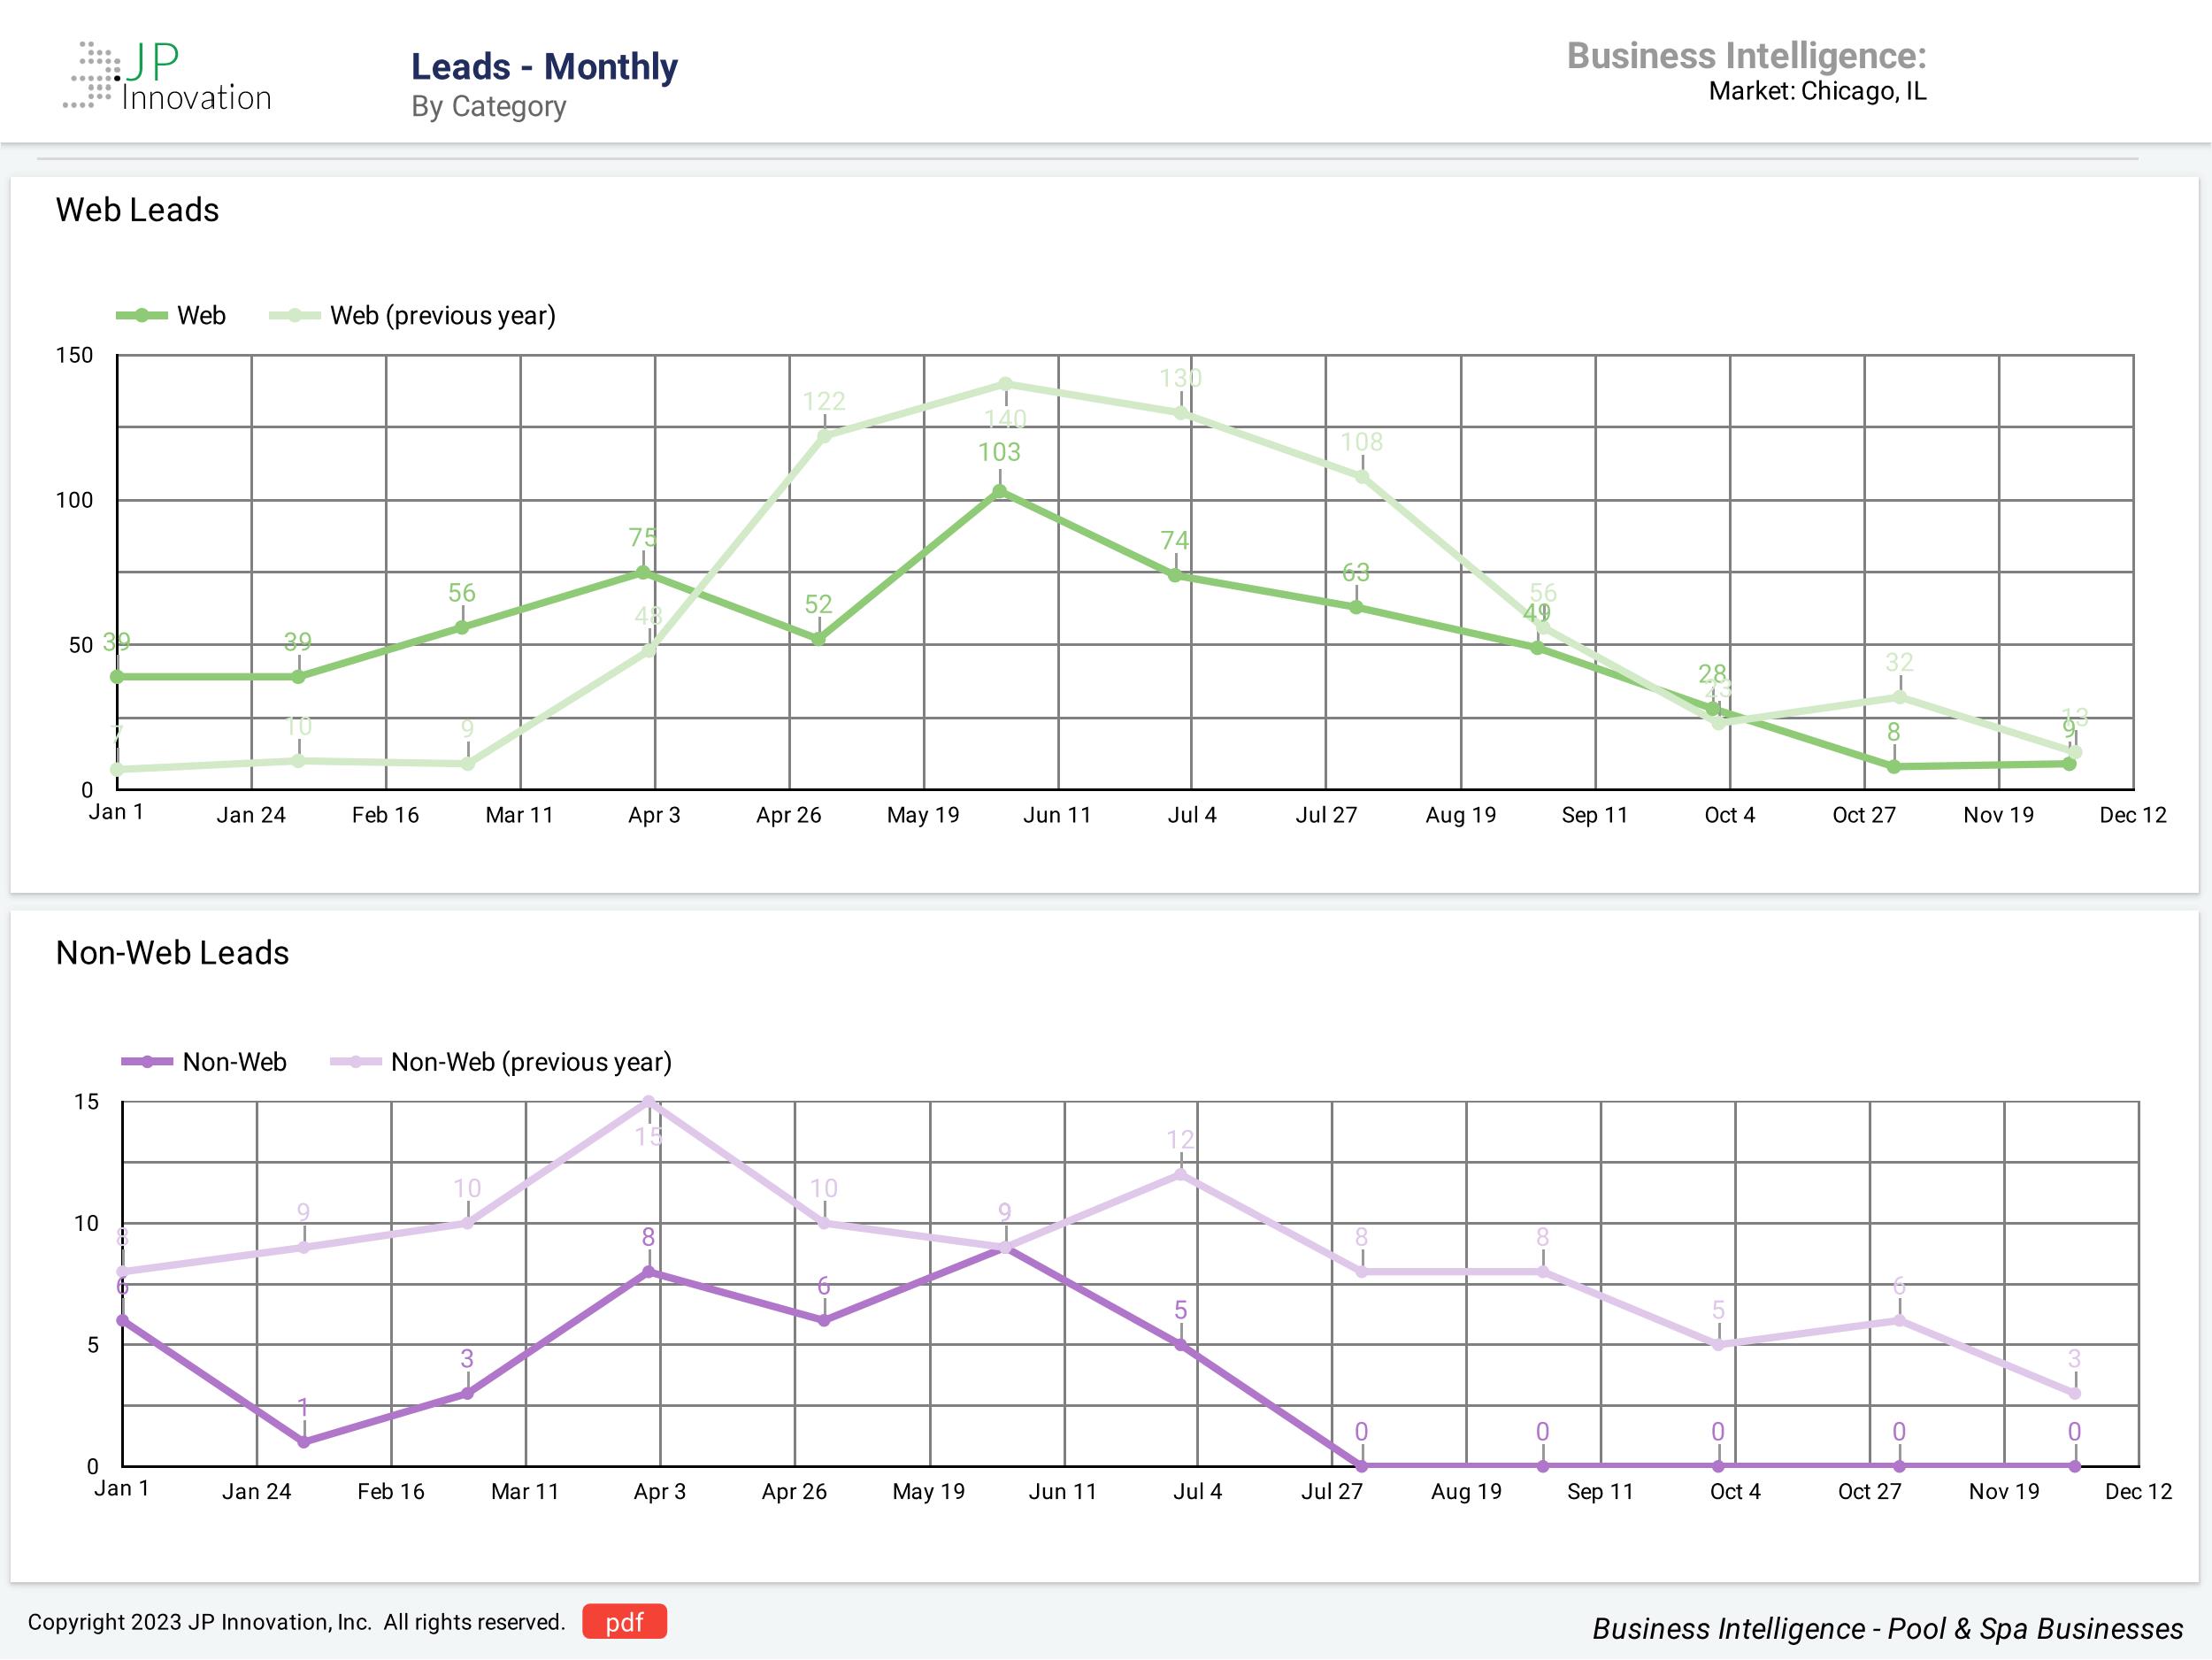Screen dimensions: 2212x1660
Task: Click the Leads - Monthly title
Action: pyautogui.click(x=544, y=66)
